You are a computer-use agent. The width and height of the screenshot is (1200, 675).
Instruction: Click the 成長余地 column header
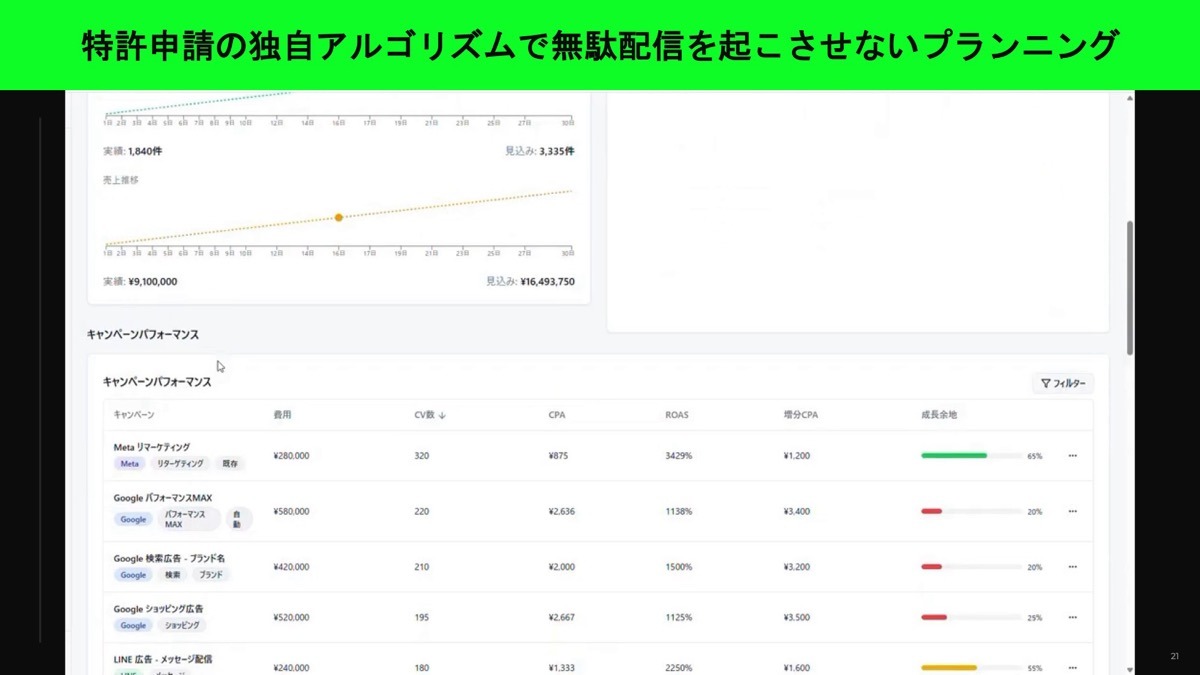[938, 415]
